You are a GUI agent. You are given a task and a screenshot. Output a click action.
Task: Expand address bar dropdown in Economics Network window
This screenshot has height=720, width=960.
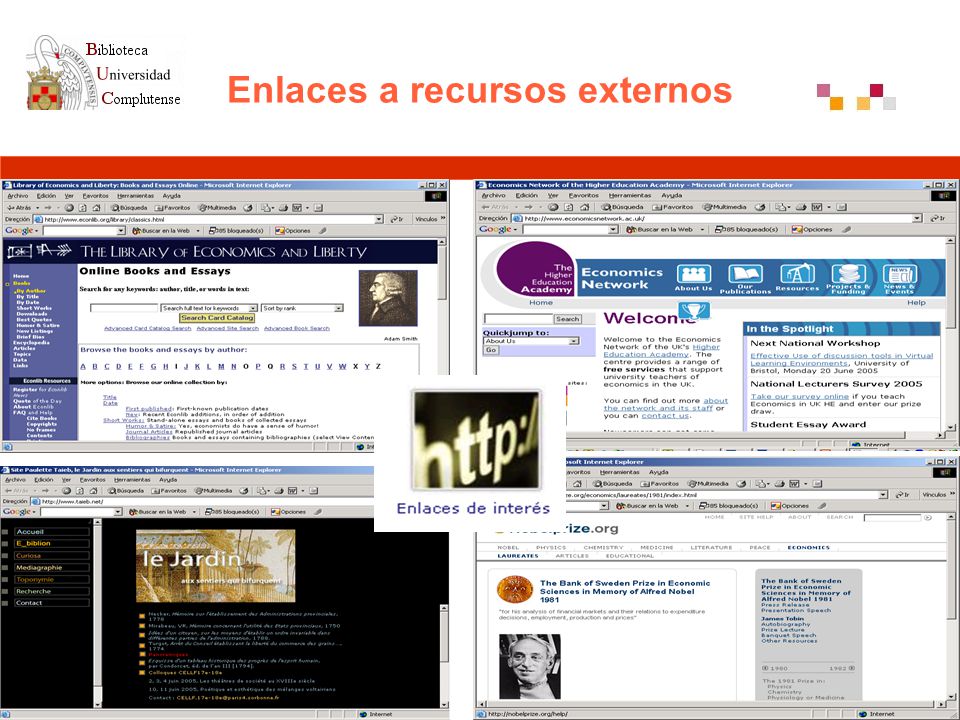(917, 218)
